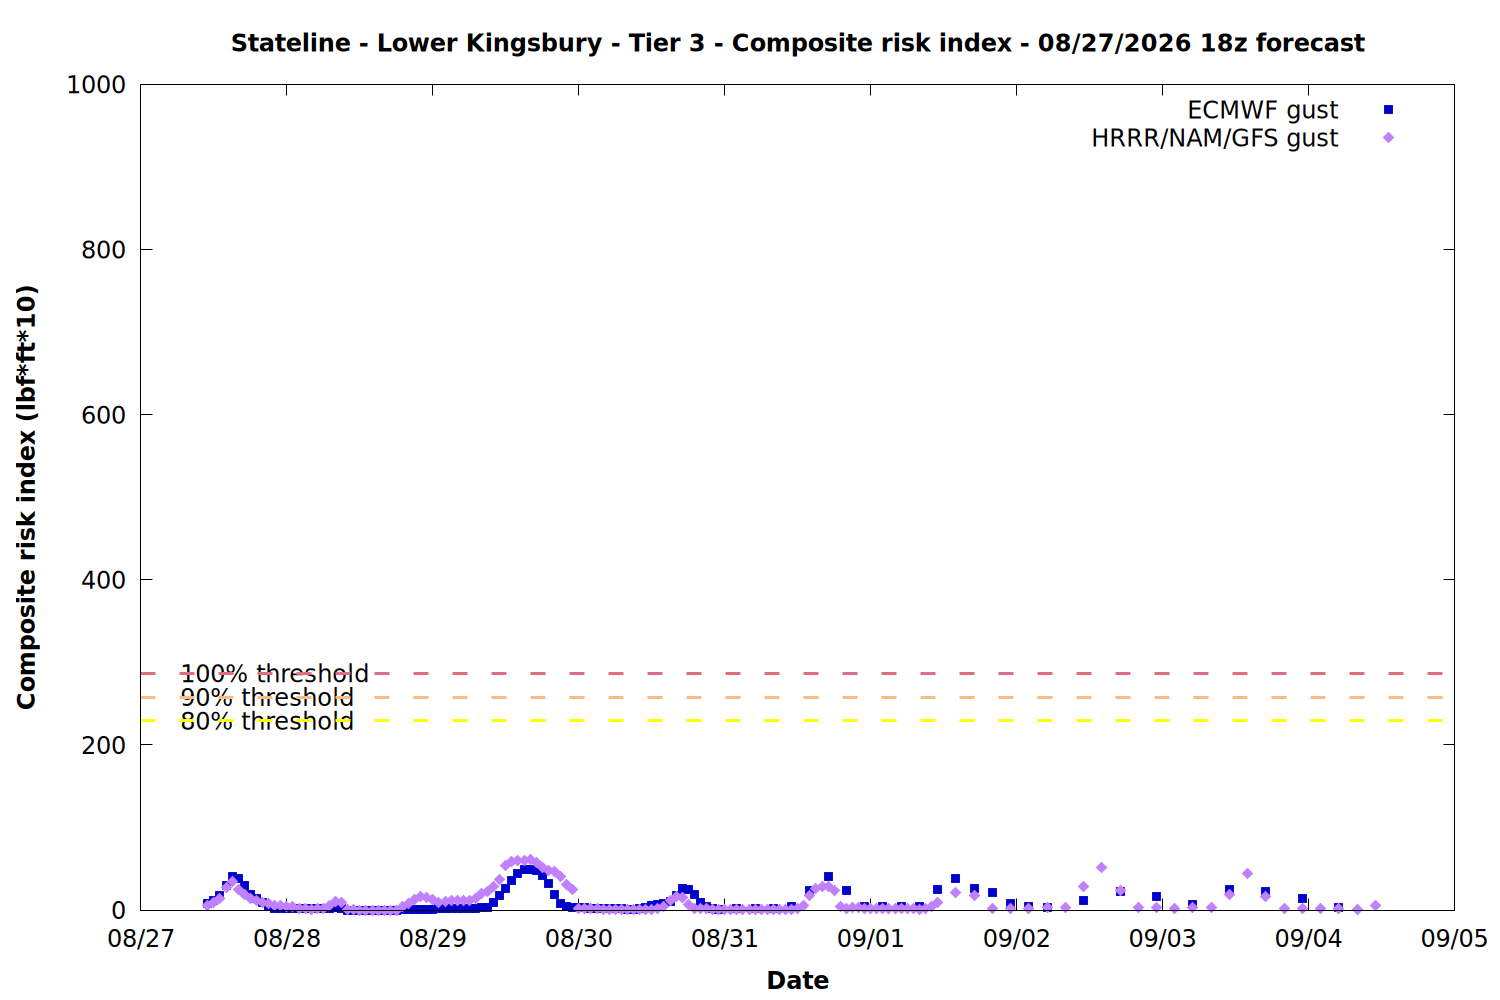Click the x-axis date label 09/02
This screenshot has width=1500, height=1000.
tap(1017, 939)
